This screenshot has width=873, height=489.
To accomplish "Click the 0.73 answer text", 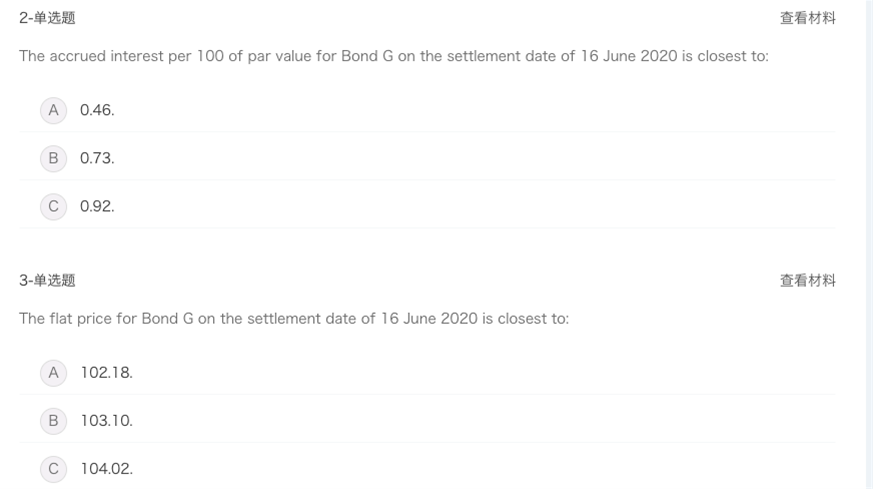I will click(x=97, y=158).
